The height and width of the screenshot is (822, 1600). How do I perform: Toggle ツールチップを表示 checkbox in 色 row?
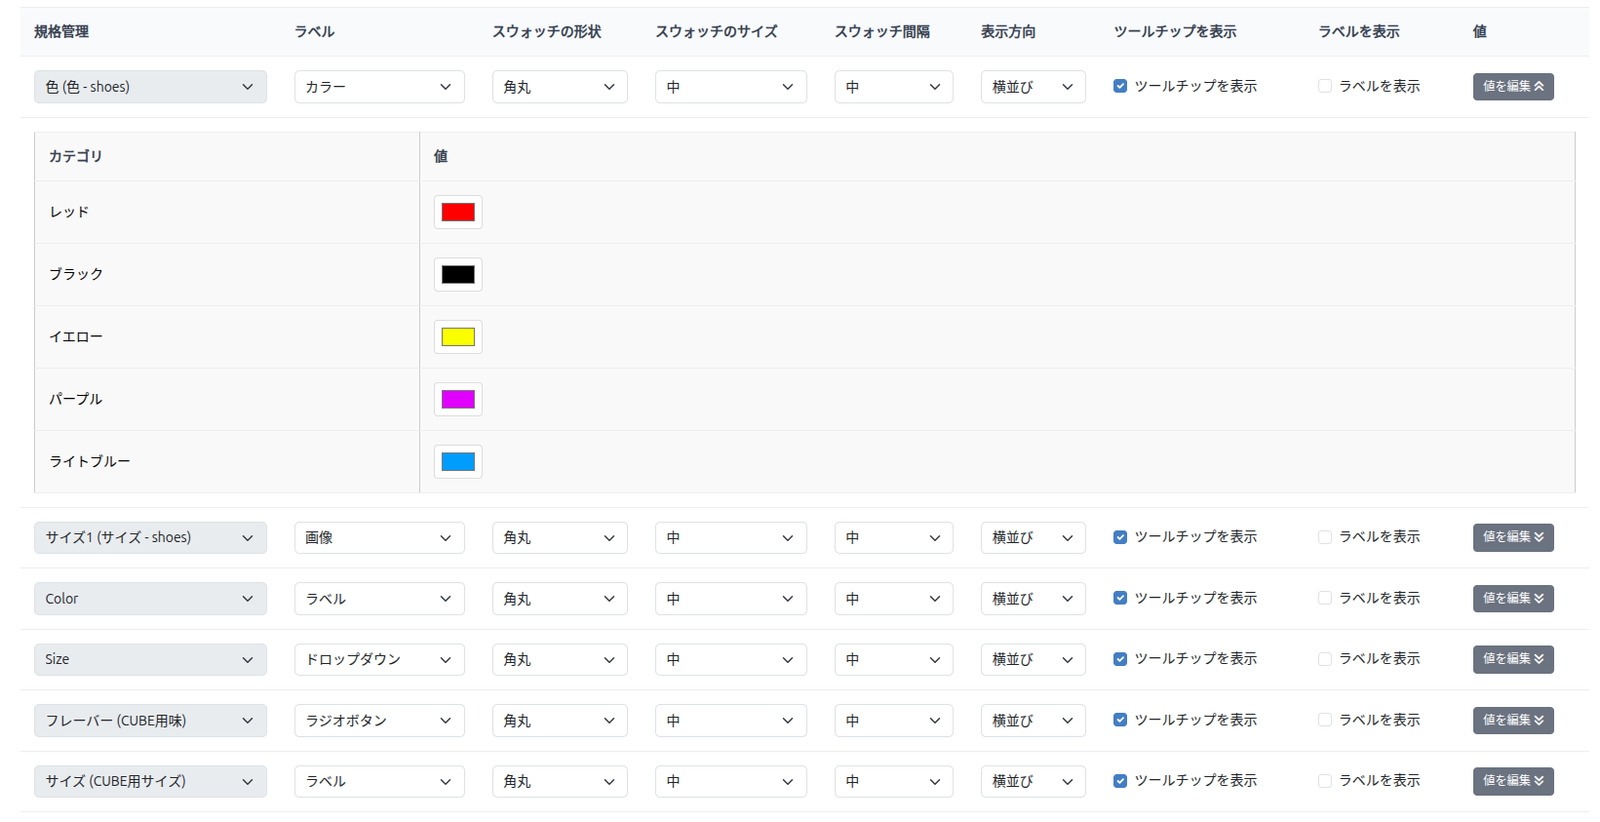(1120, 86)
